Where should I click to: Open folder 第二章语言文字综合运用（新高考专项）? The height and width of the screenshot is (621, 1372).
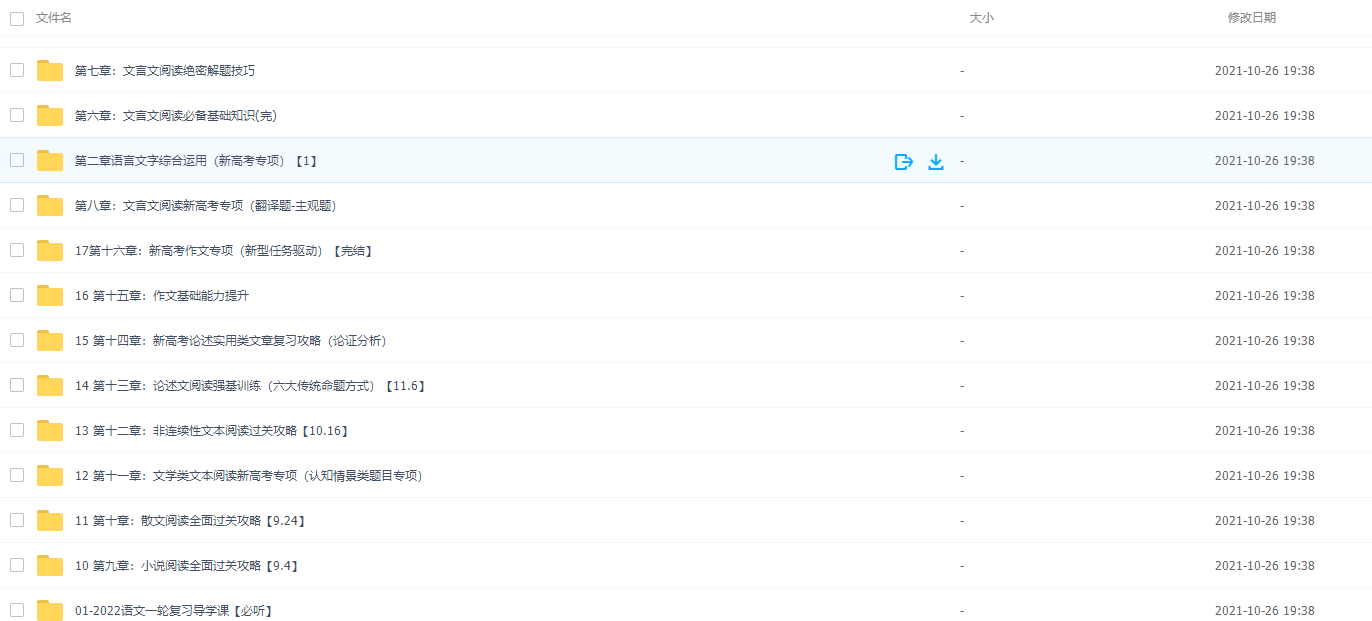tap(195, 161)
